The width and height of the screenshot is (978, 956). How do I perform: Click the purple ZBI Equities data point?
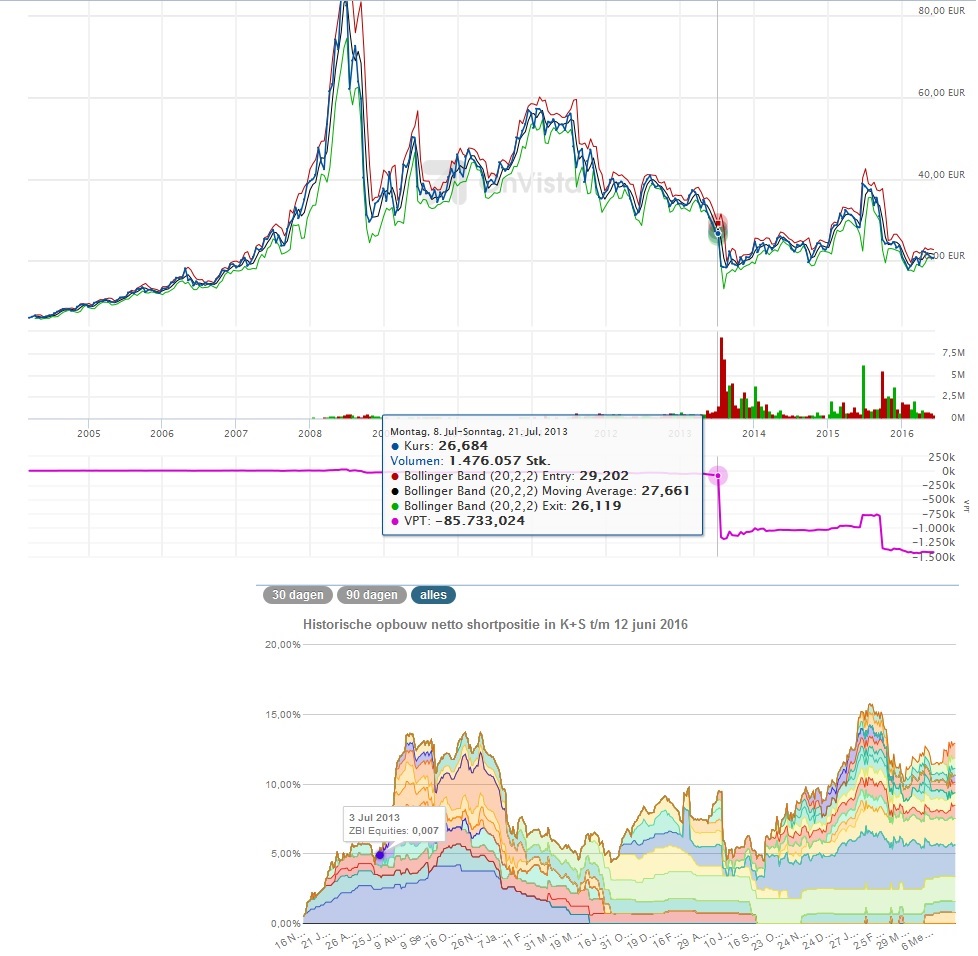point(380,855)
